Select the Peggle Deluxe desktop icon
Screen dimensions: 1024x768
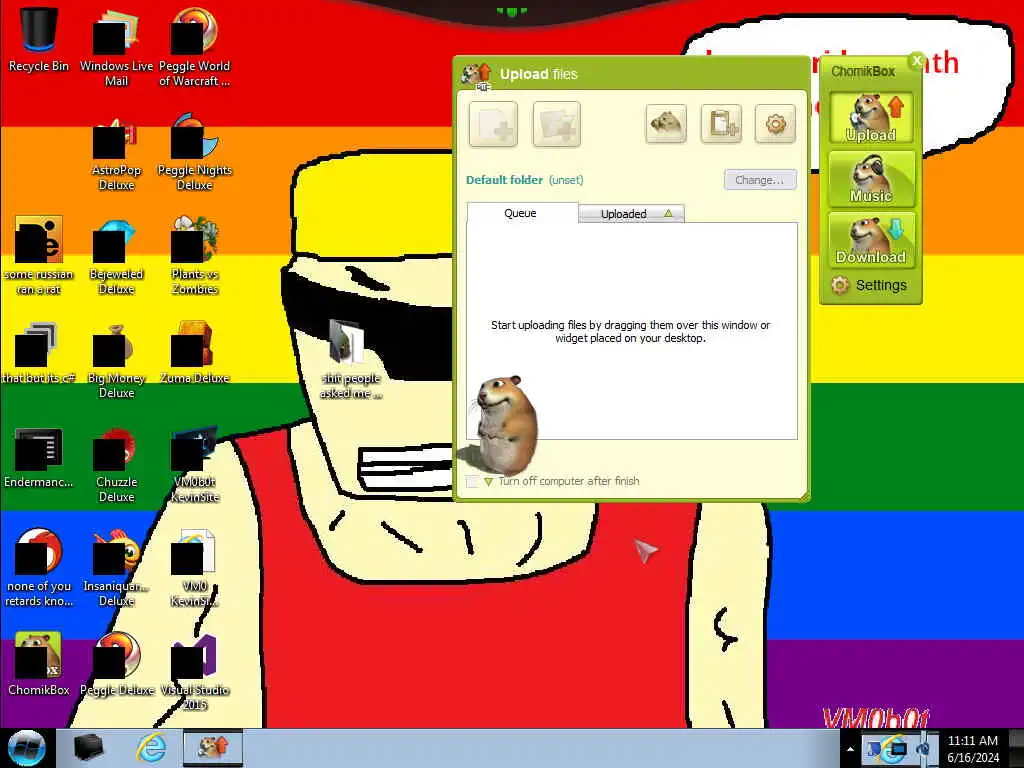point(116,664)
